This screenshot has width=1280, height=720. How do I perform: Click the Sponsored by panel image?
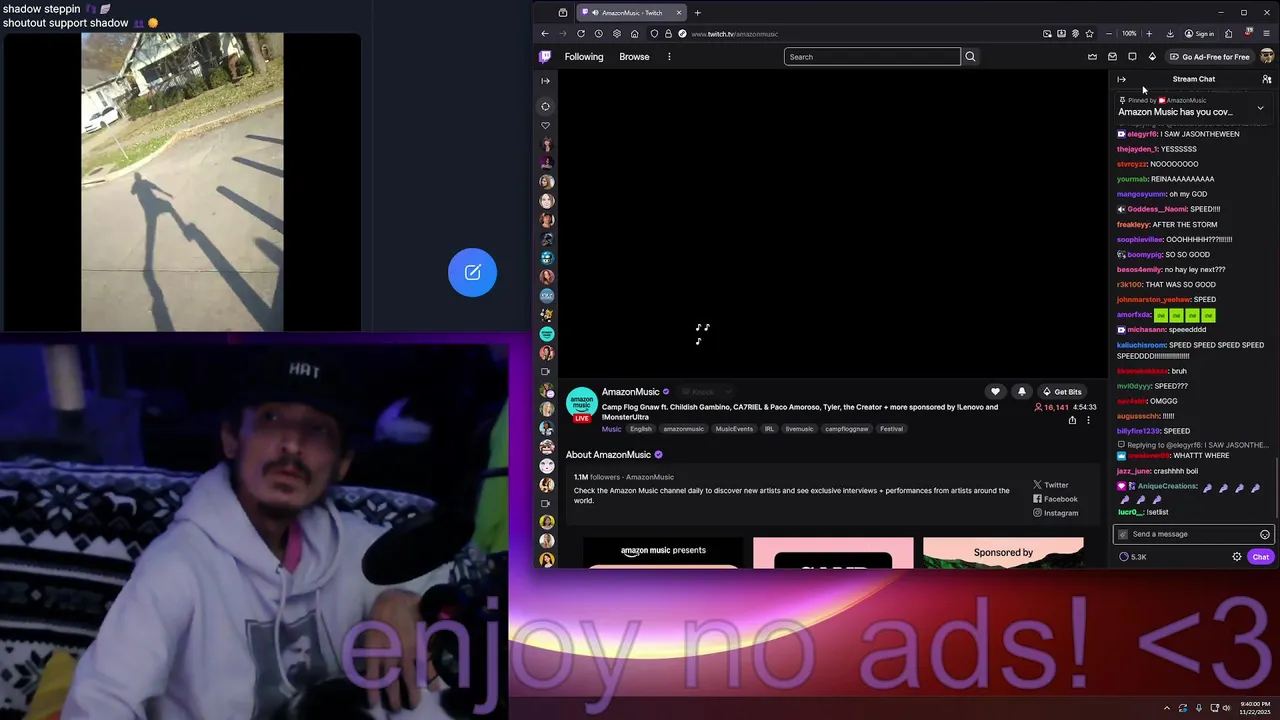(1003, 553)
